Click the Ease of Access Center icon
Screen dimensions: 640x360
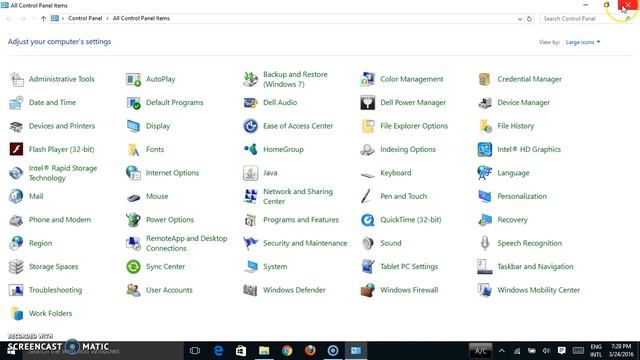[250, 126]
